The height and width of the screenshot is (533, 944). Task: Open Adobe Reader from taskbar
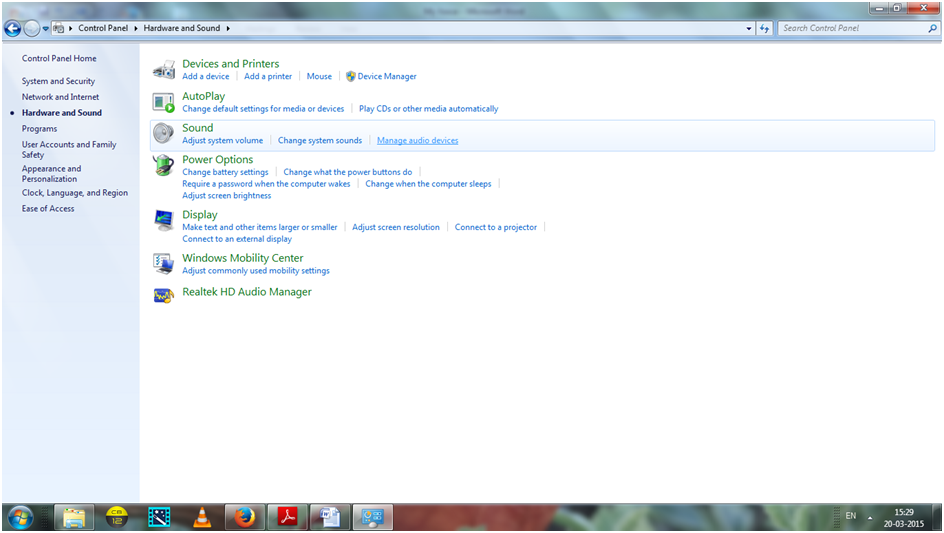(x=287, y=517)
